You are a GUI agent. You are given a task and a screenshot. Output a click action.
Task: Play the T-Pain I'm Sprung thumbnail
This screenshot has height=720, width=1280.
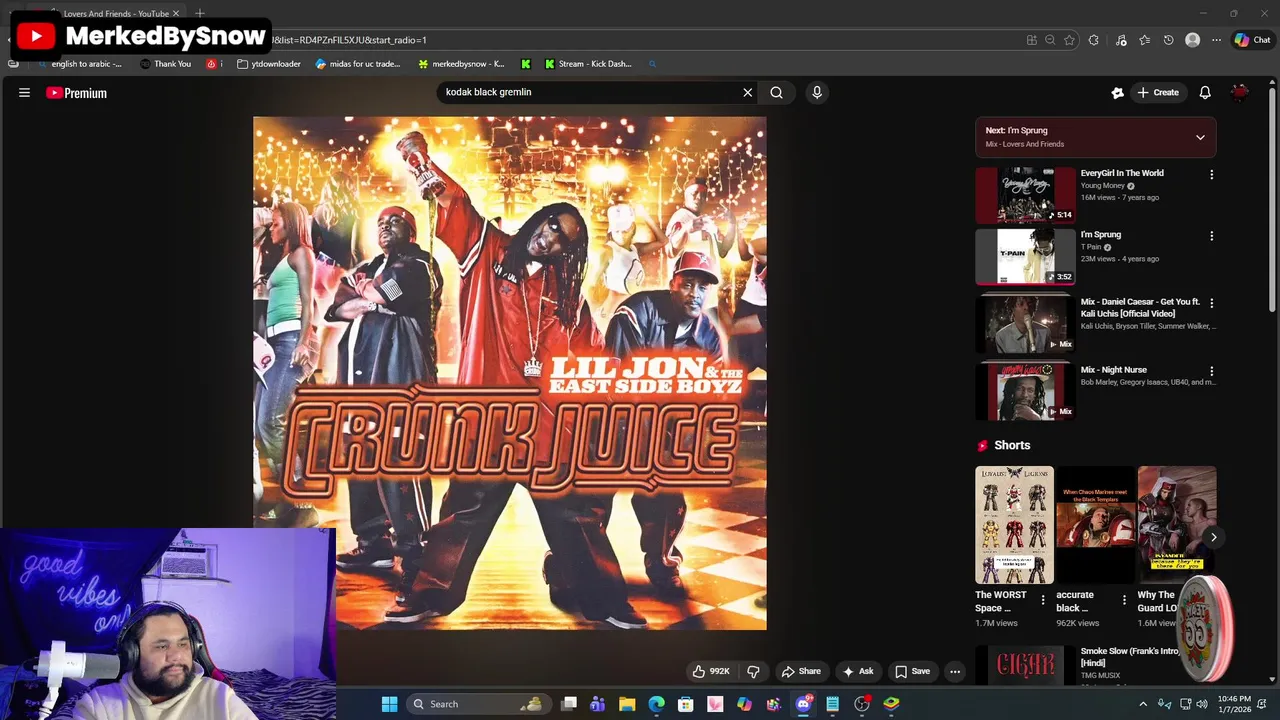1025,257
